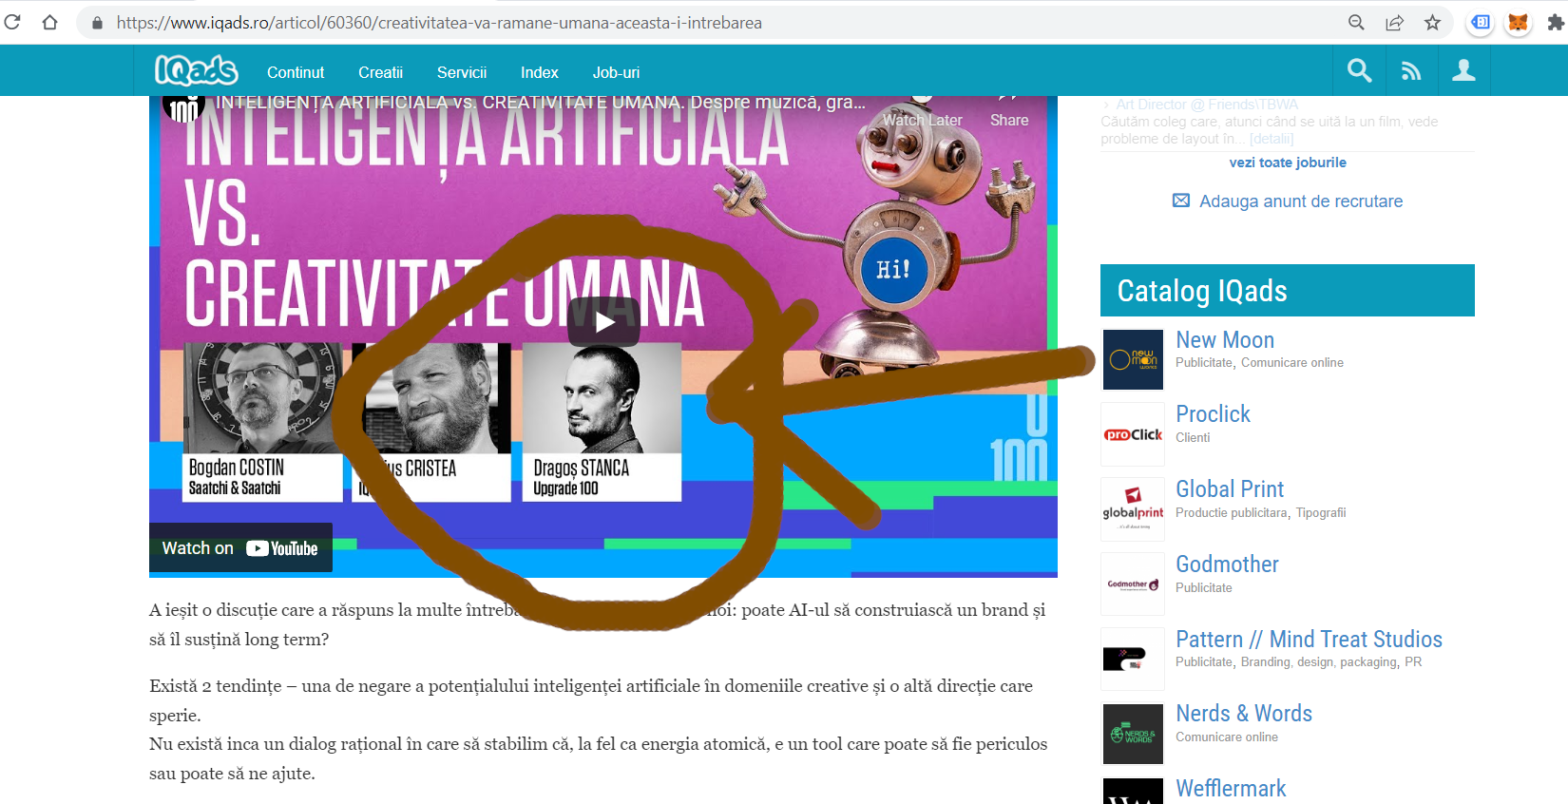
Task: Open the Global Print catalog link
Action: coord(1230,489)
